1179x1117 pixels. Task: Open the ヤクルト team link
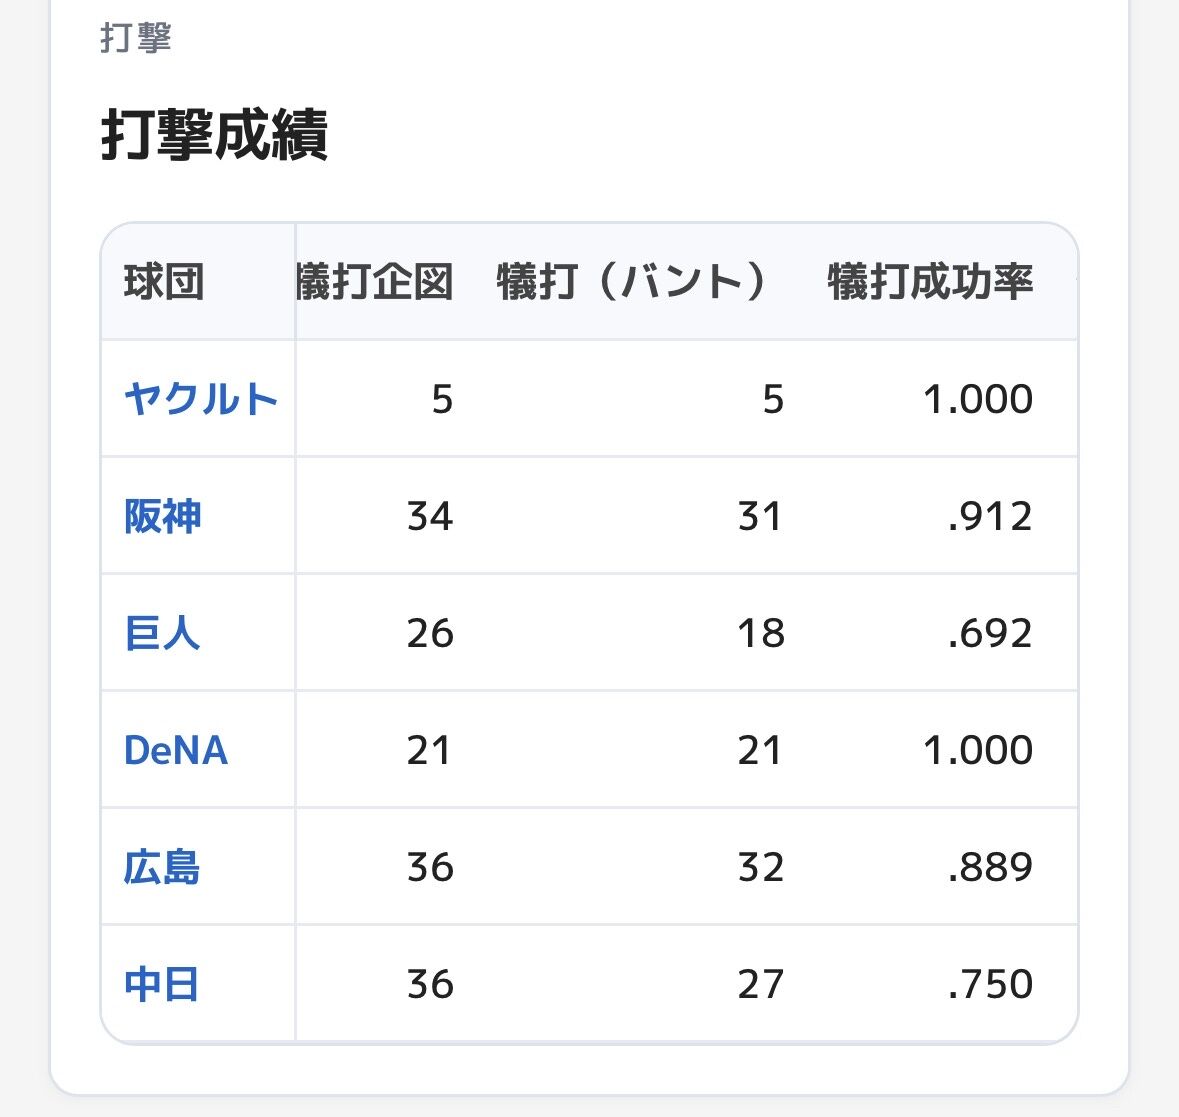[x=201, y=398]
